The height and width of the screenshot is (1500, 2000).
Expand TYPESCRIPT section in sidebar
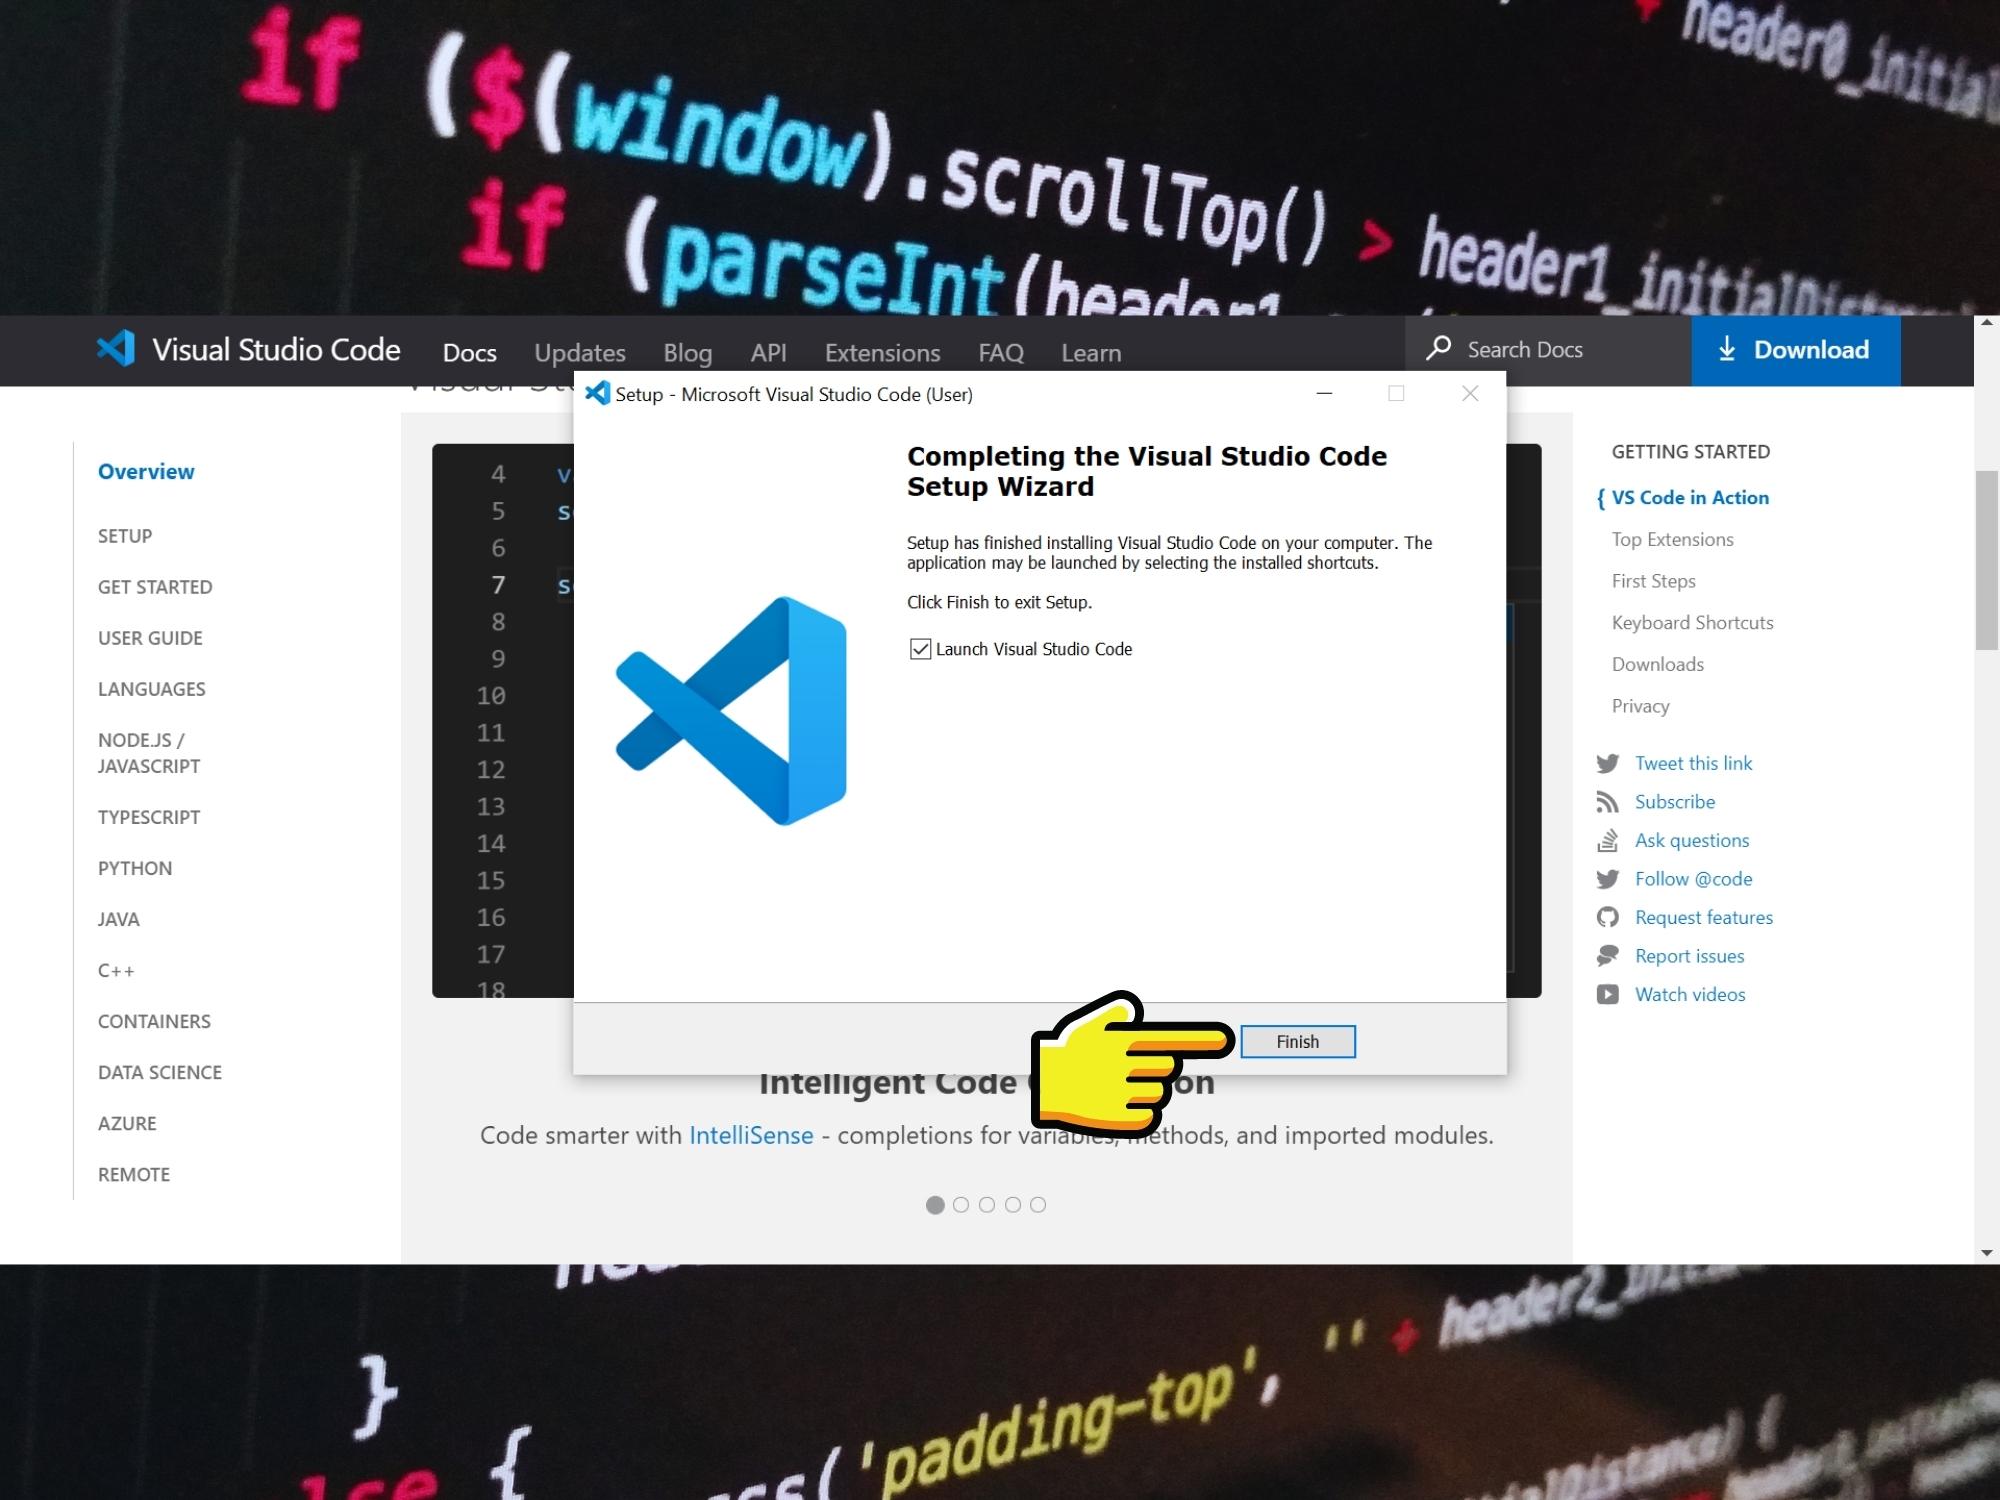click(x=149, y=817)
